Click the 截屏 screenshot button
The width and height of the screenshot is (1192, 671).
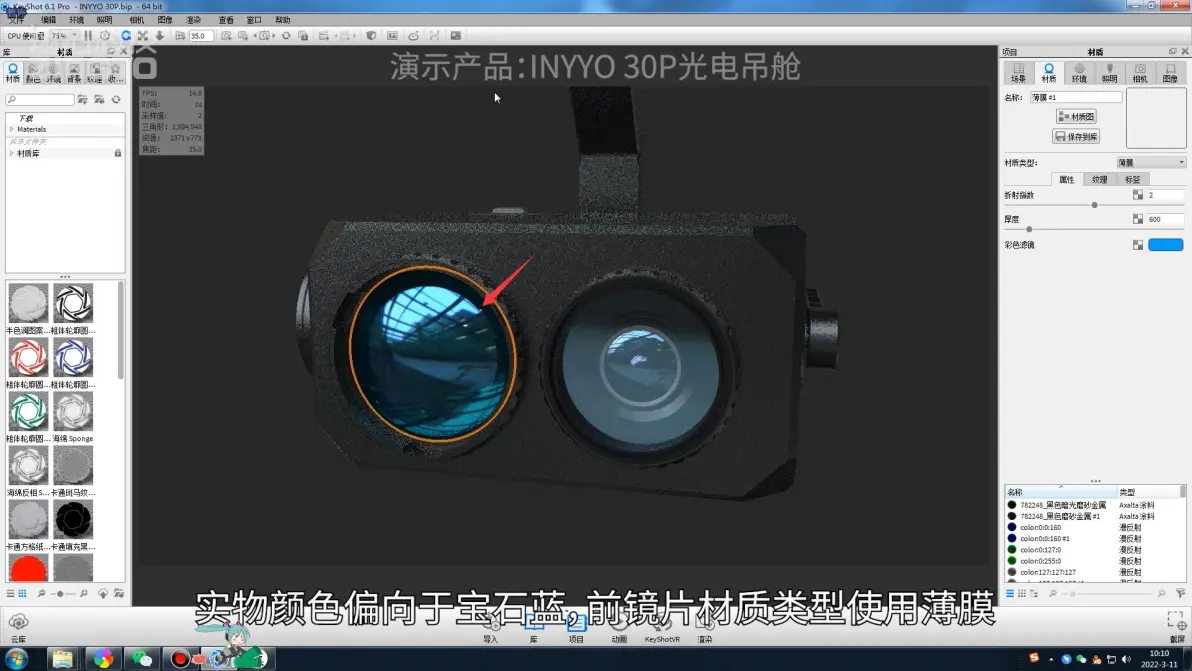[1176, 628]
